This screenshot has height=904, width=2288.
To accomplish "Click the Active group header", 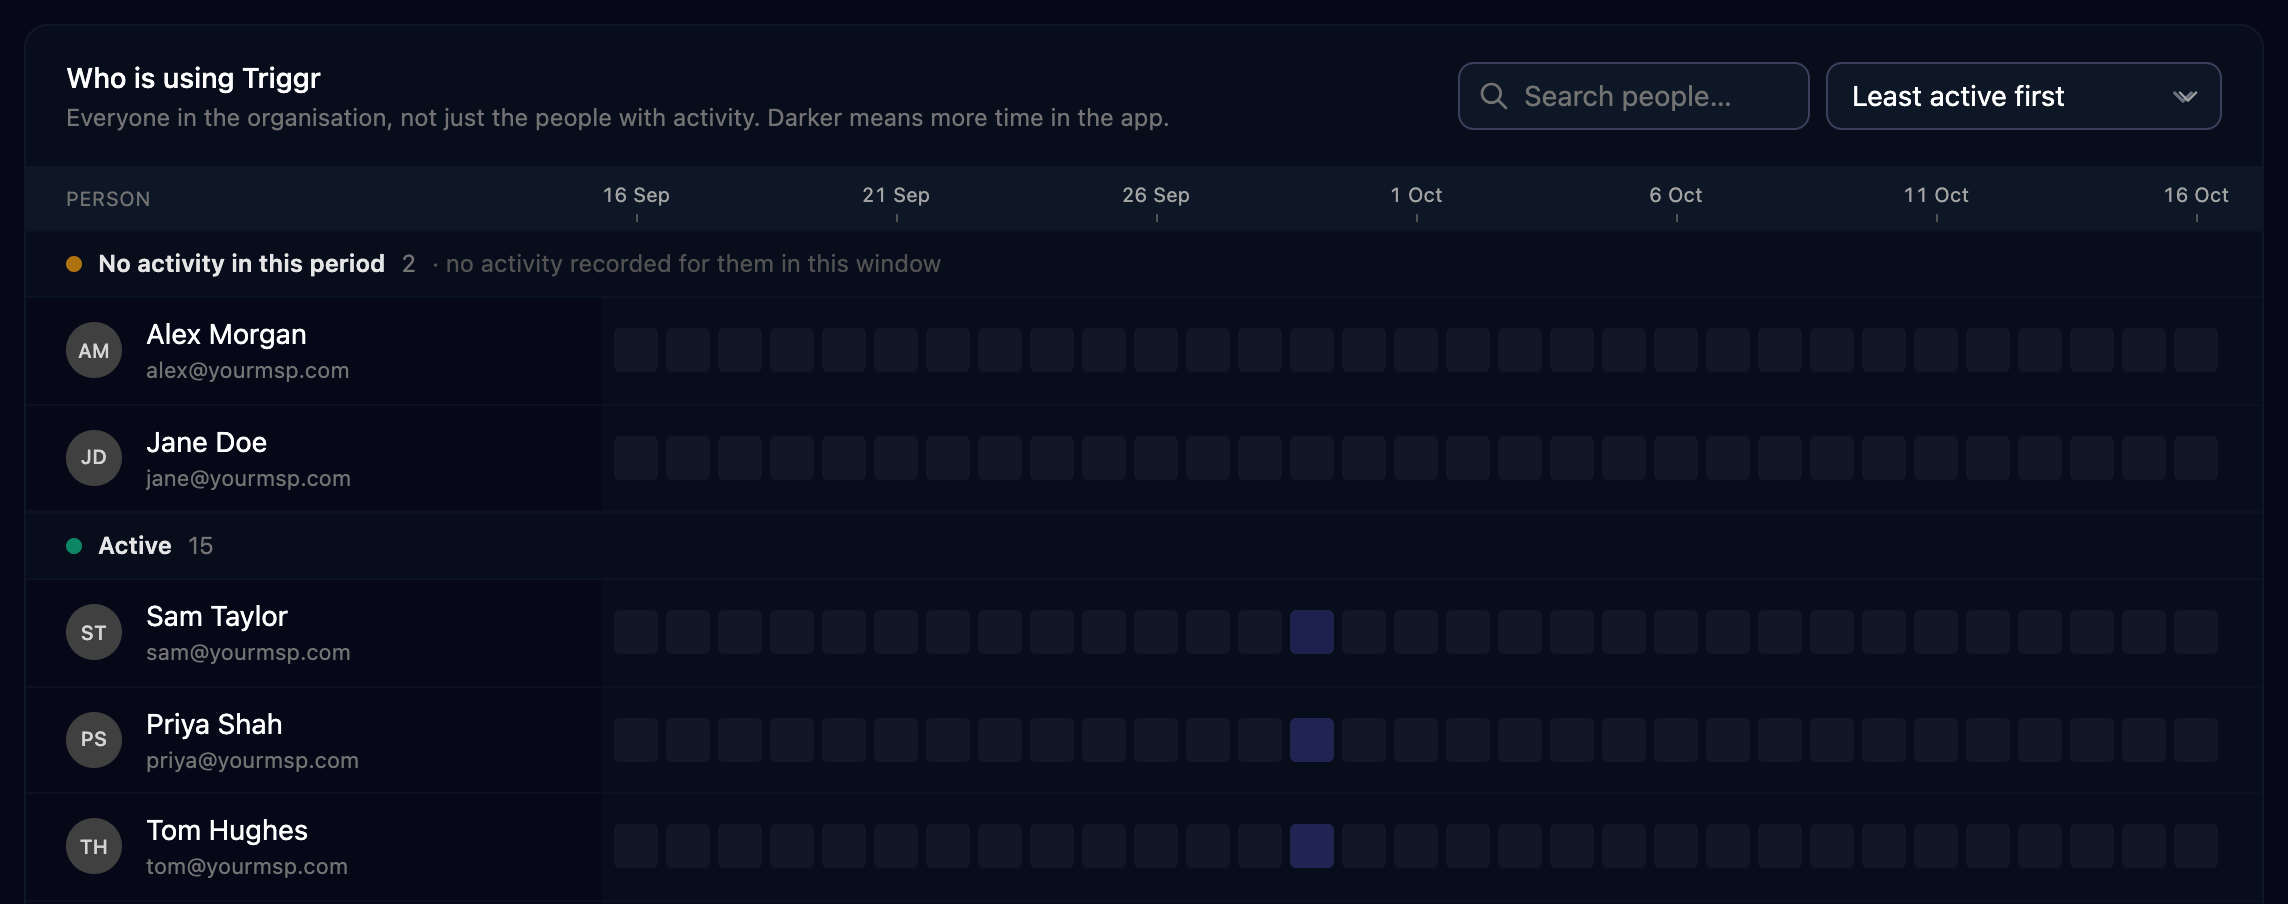I will tap(135, 546).
